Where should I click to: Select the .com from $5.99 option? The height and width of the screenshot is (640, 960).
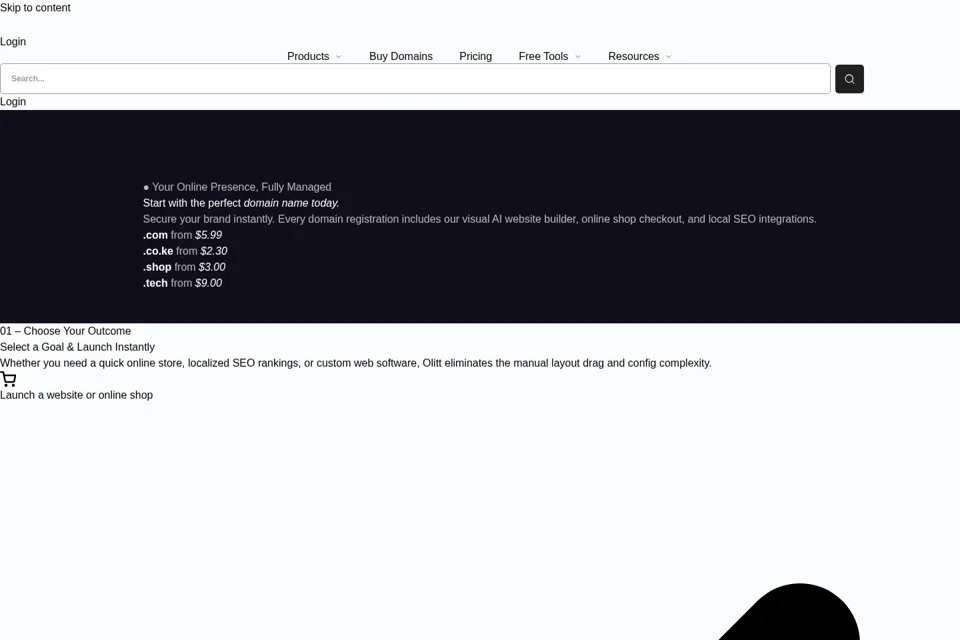182,235
